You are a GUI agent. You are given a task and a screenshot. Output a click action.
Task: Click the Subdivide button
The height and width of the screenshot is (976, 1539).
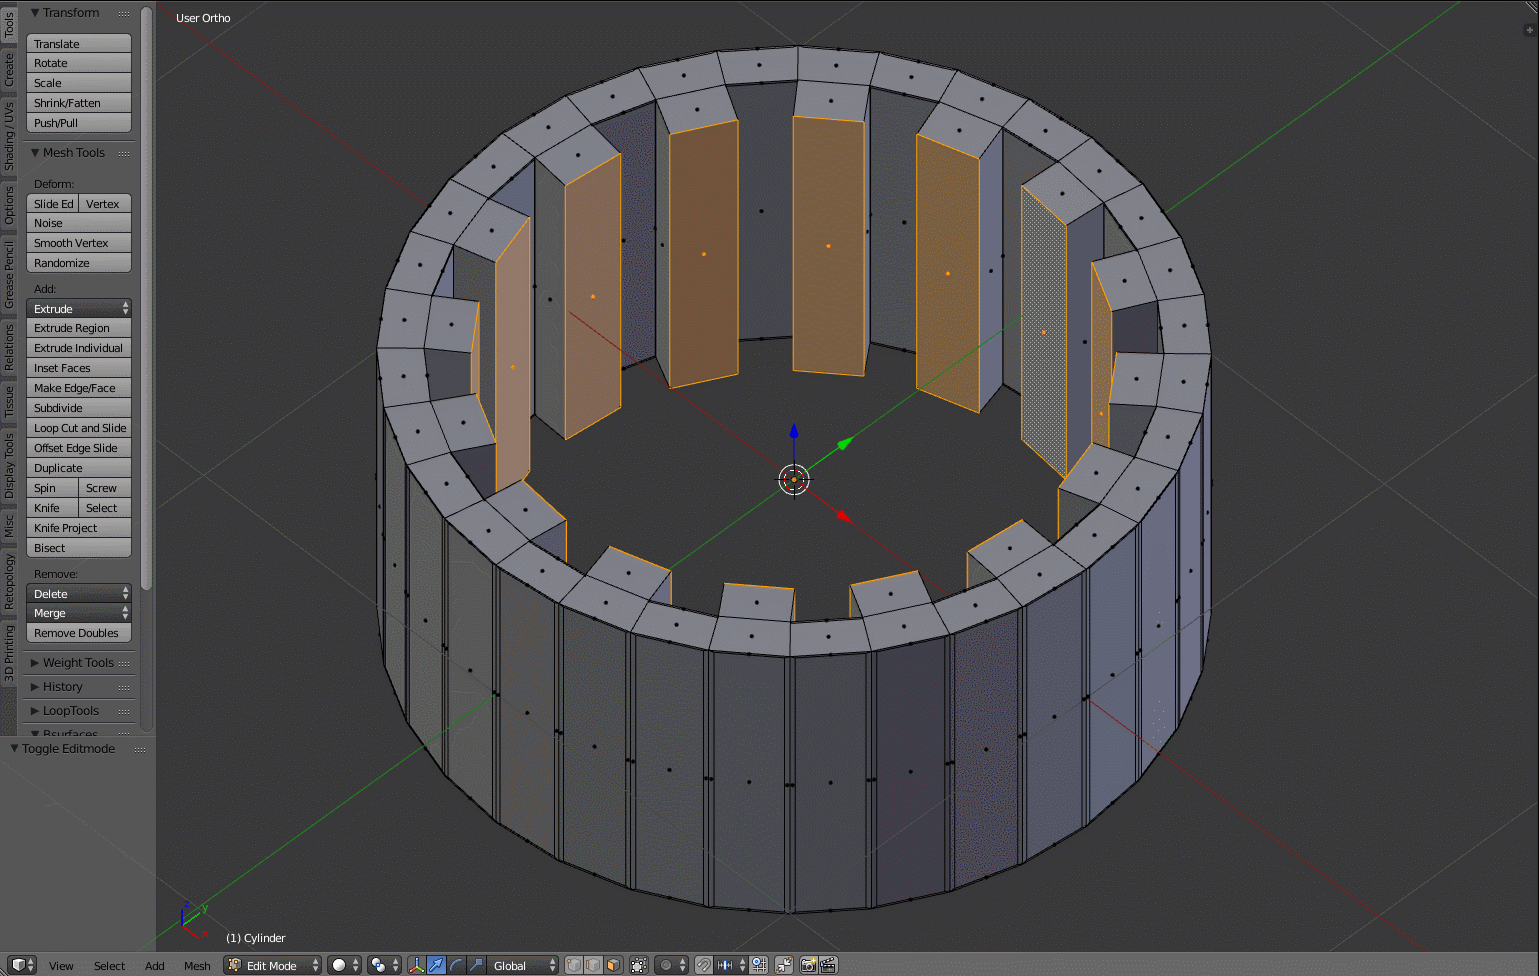point(78,407)
